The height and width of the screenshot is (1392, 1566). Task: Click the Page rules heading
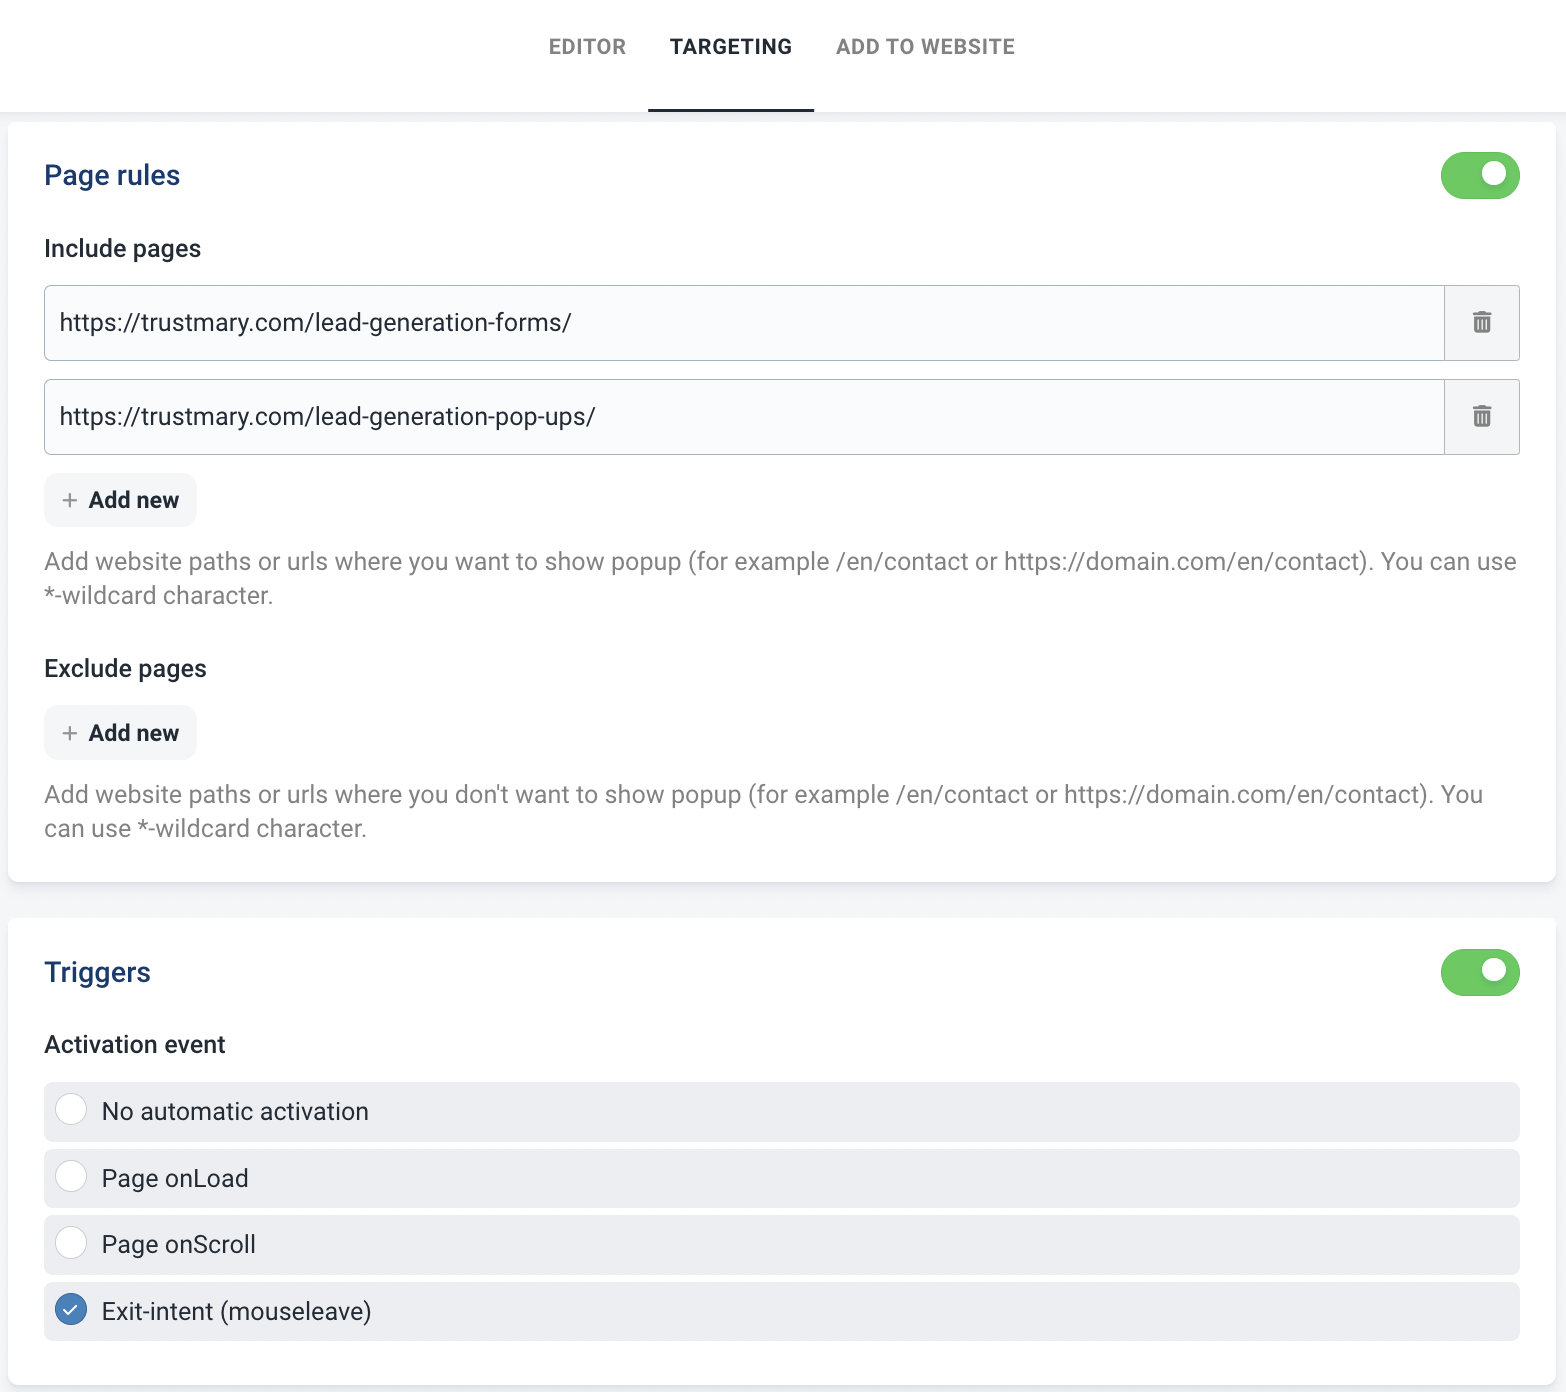[112, 176]
